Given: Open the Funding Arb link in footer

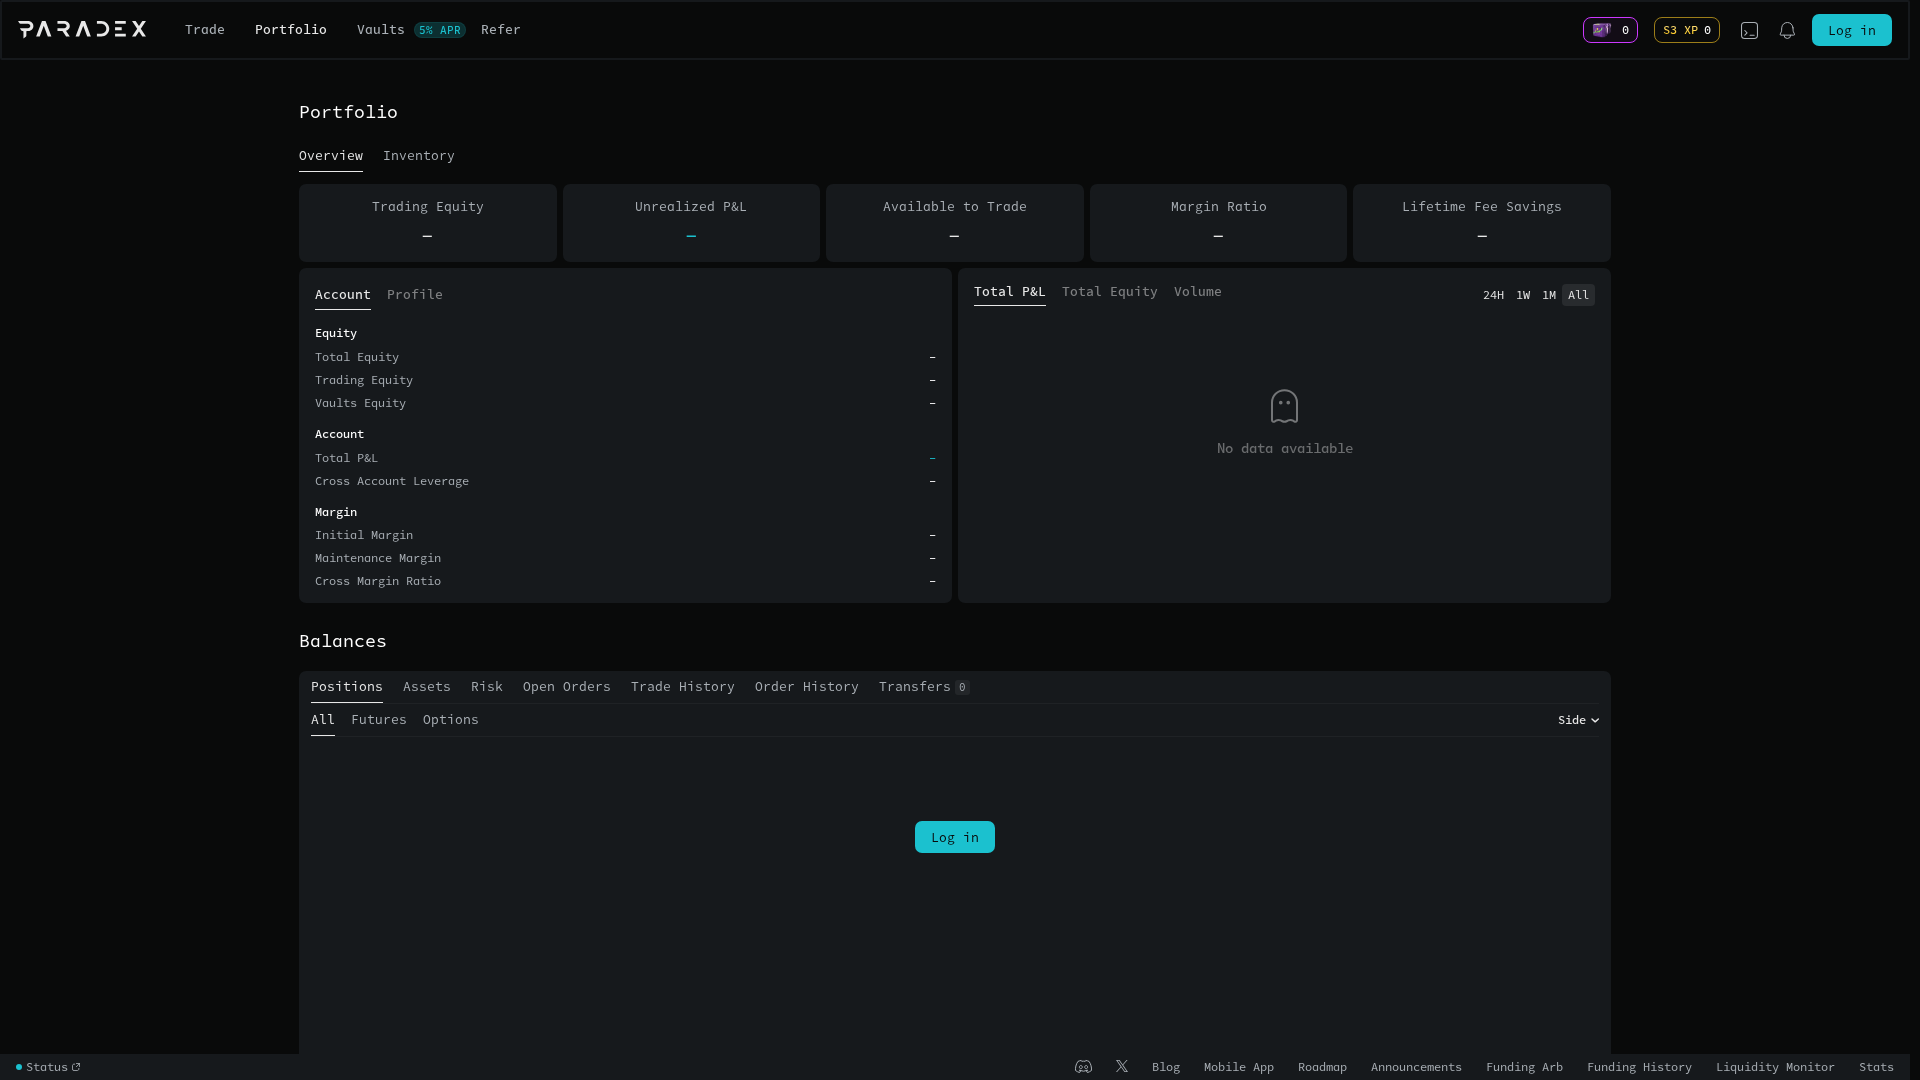Looking at the screenshot, I should (x=1524, y=1067).
